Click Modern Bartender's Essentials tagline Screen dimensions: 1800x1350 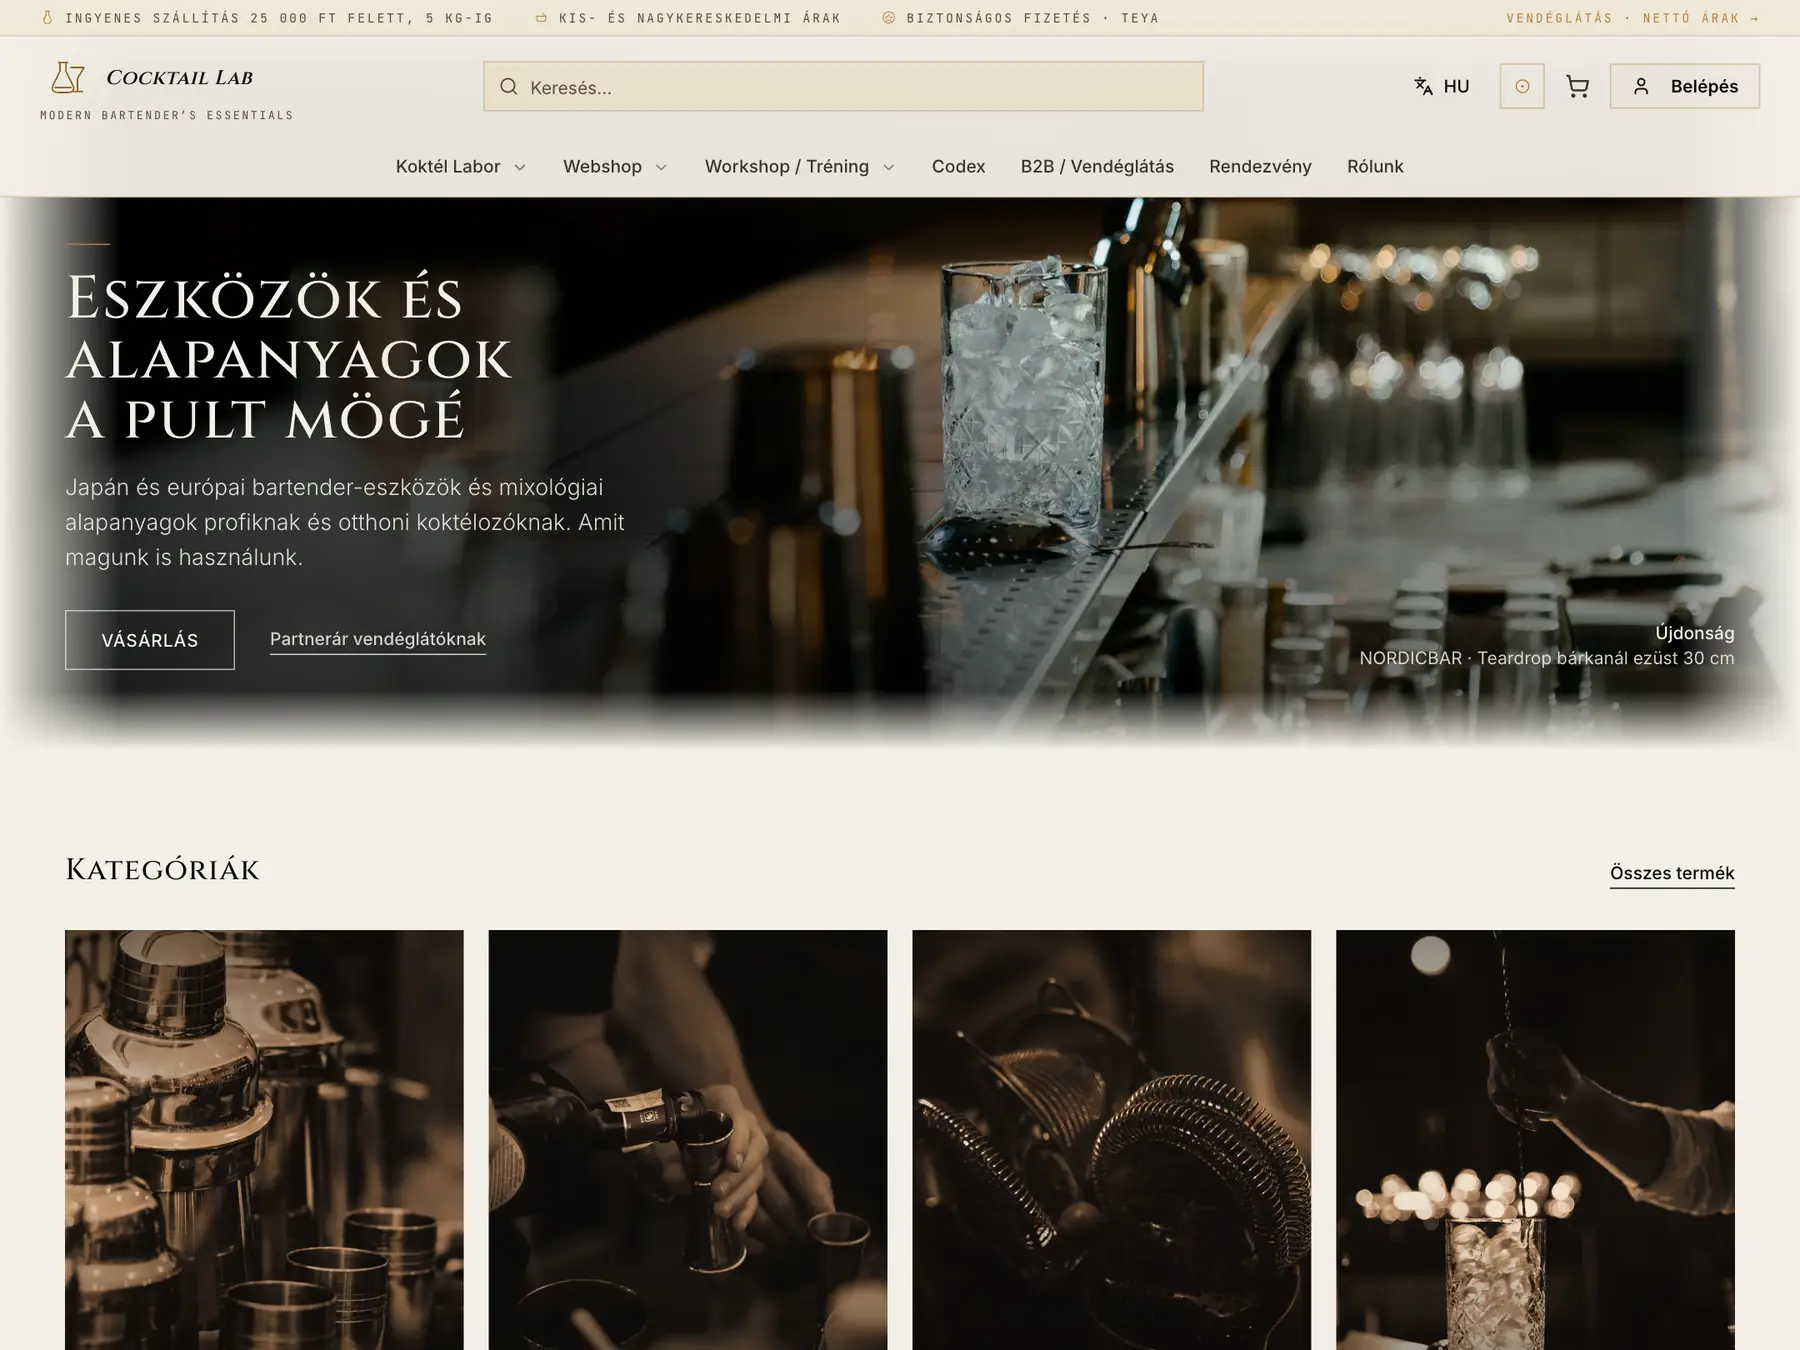pos(167,115)
